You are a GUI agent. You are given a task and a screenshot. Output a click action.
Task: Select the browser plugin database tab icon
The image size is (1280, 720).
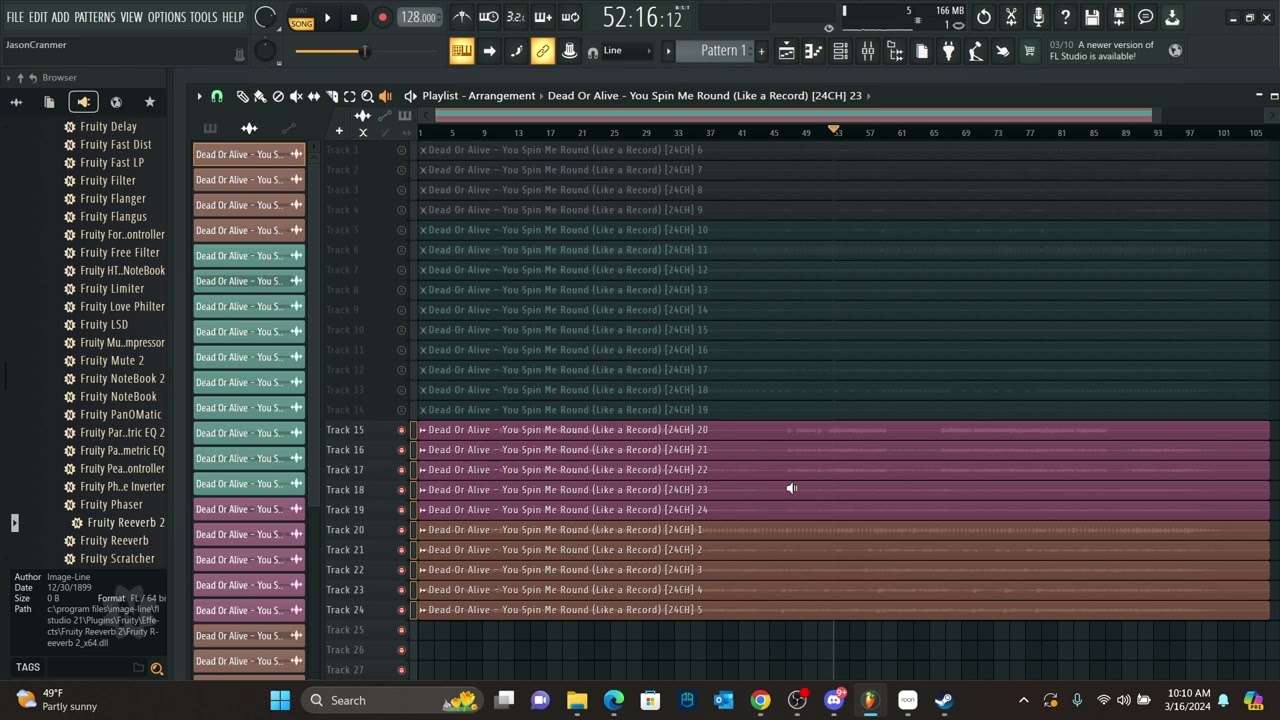83,102
